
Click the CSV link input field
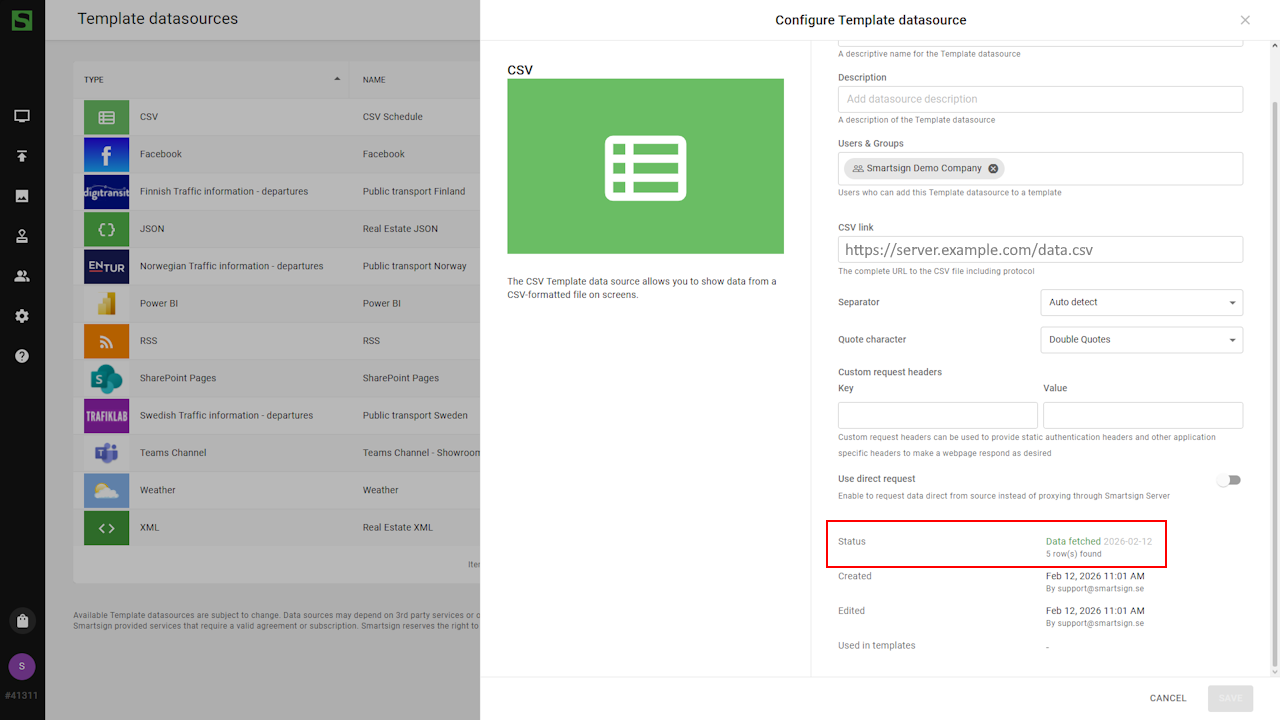point(1040,250)
